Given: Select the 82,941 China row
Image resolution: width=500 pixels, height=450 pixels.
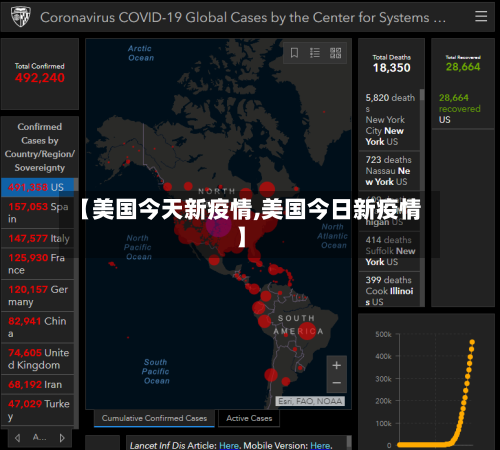Looking at the screenshot, I should (x=38, y=327).
